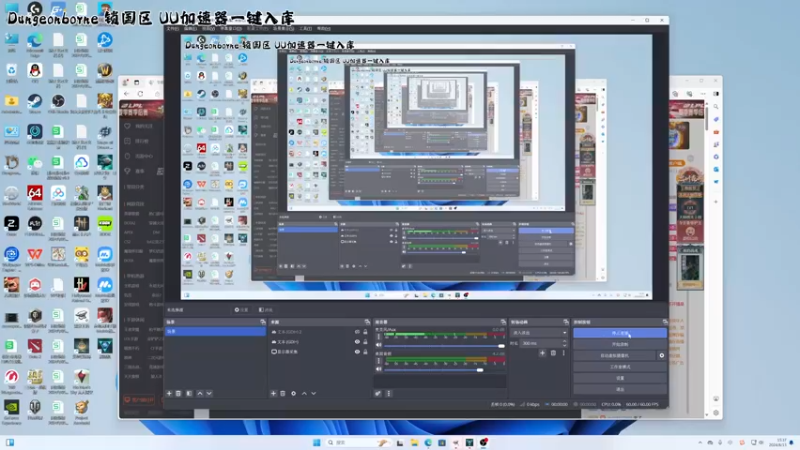Open advanced audio properties in the mixer

(378, 393)
